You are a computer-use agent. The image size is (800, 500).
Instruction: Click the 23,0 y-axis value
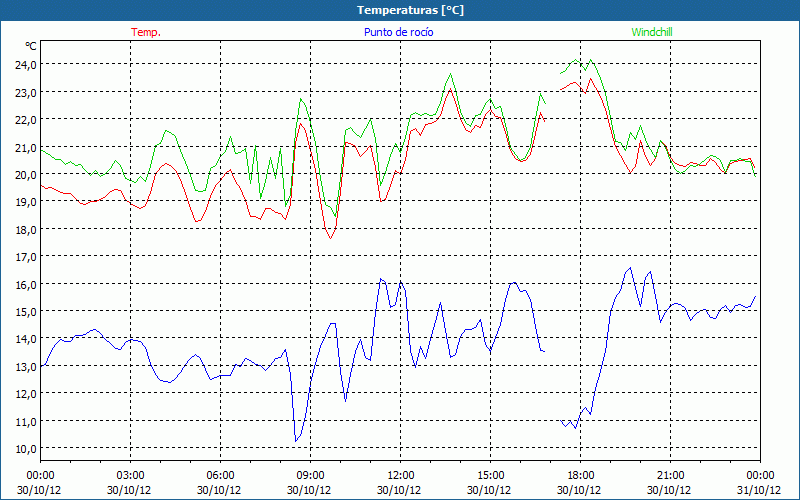(27, 92)
